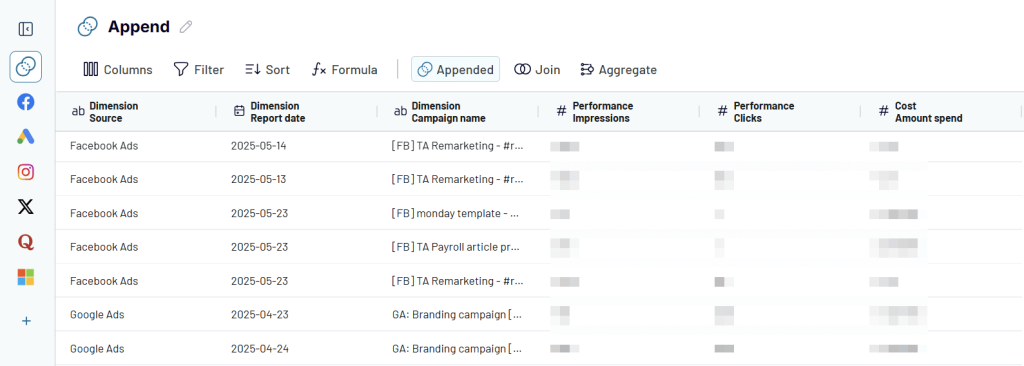The width and height of the screenshot is (1024, 366).
Task: Select the Append source icon in sidebar
Action: (25, 67)
